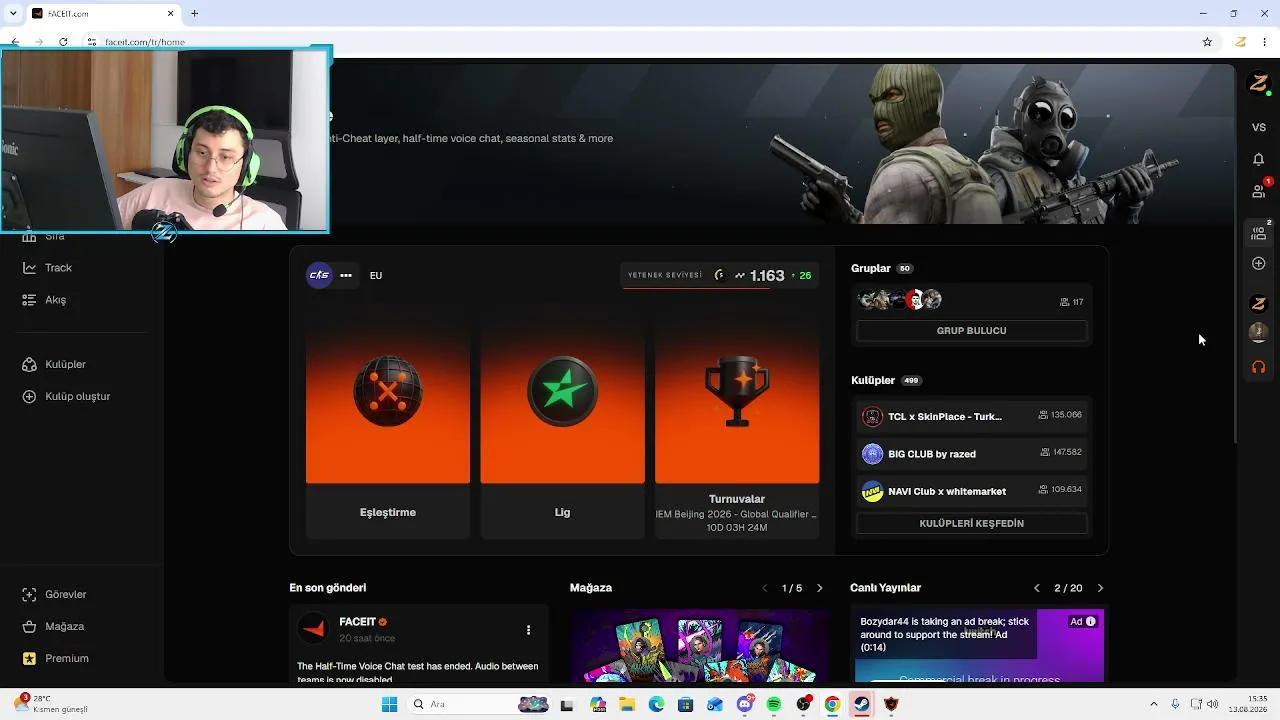Image resolution: width=1280 pixels, height=720 pixels.
Task: Select the second party member avatar
Action: [1259, 332]
